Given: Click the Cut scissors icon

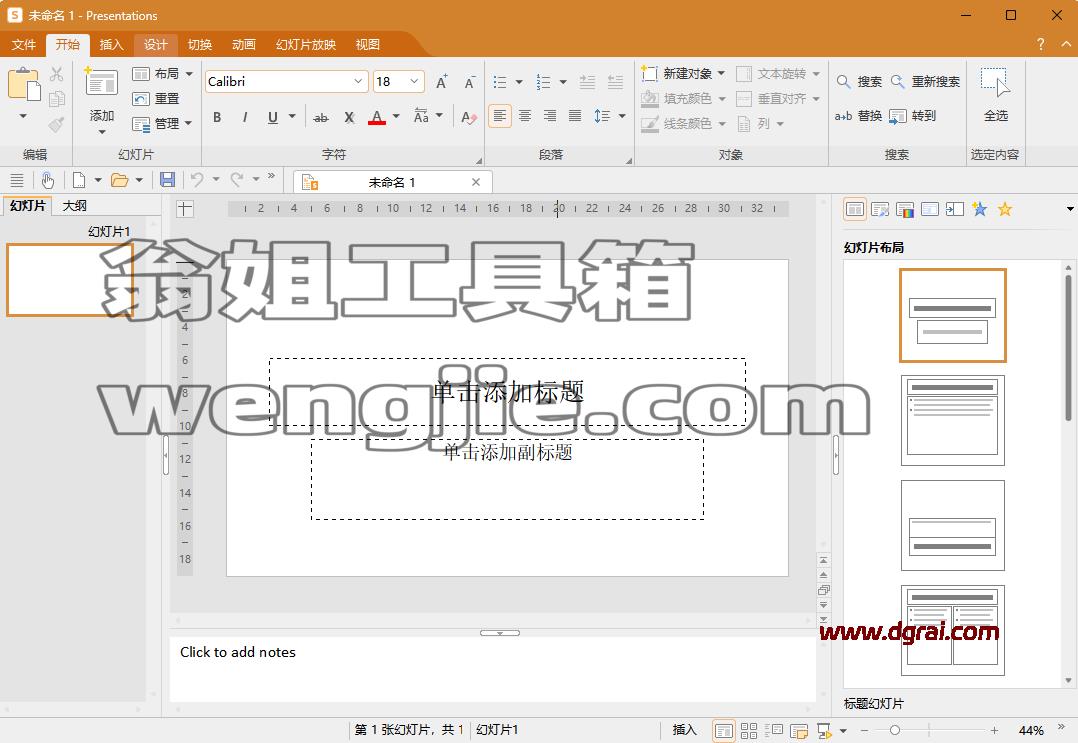Looking at the screenshot, I should (56, 74).
